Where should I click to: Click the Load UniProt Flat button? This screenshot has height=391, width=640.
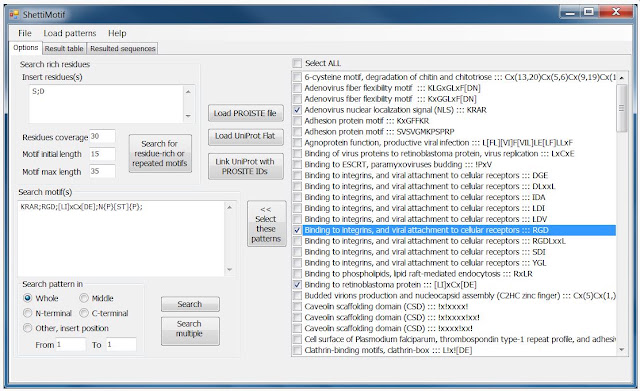[245, 136]
